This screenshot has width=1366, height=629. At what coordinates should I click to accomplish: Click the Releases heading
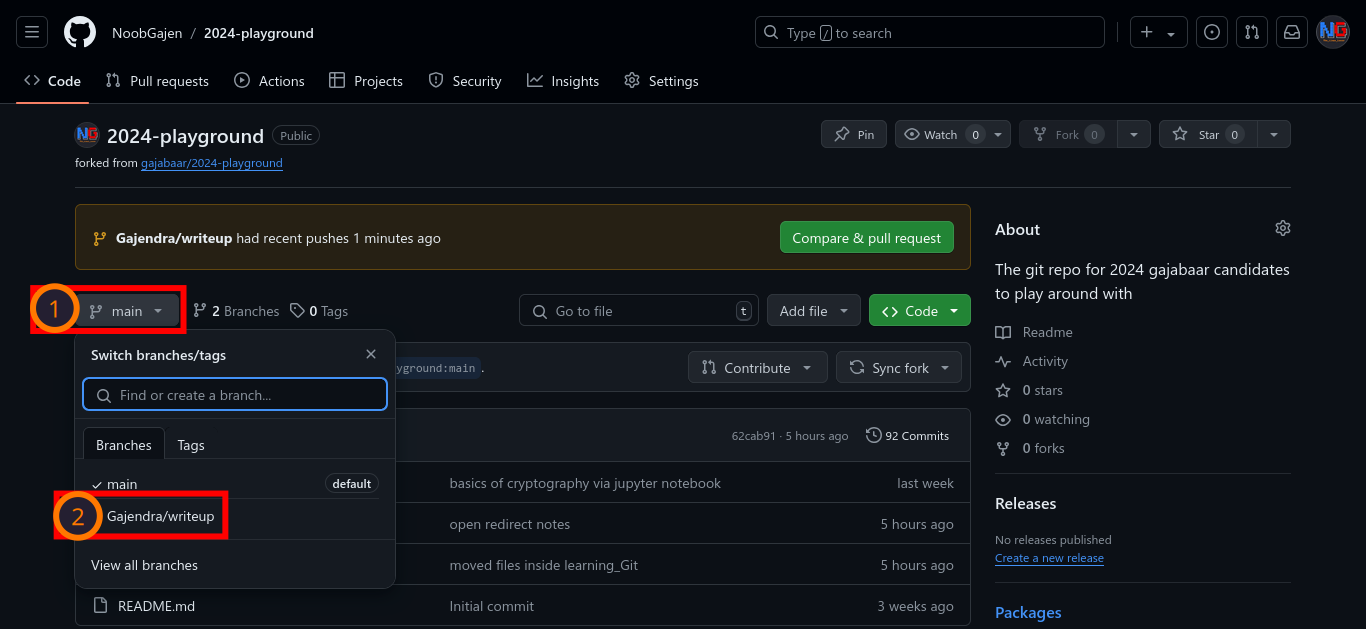point(1026,503)
